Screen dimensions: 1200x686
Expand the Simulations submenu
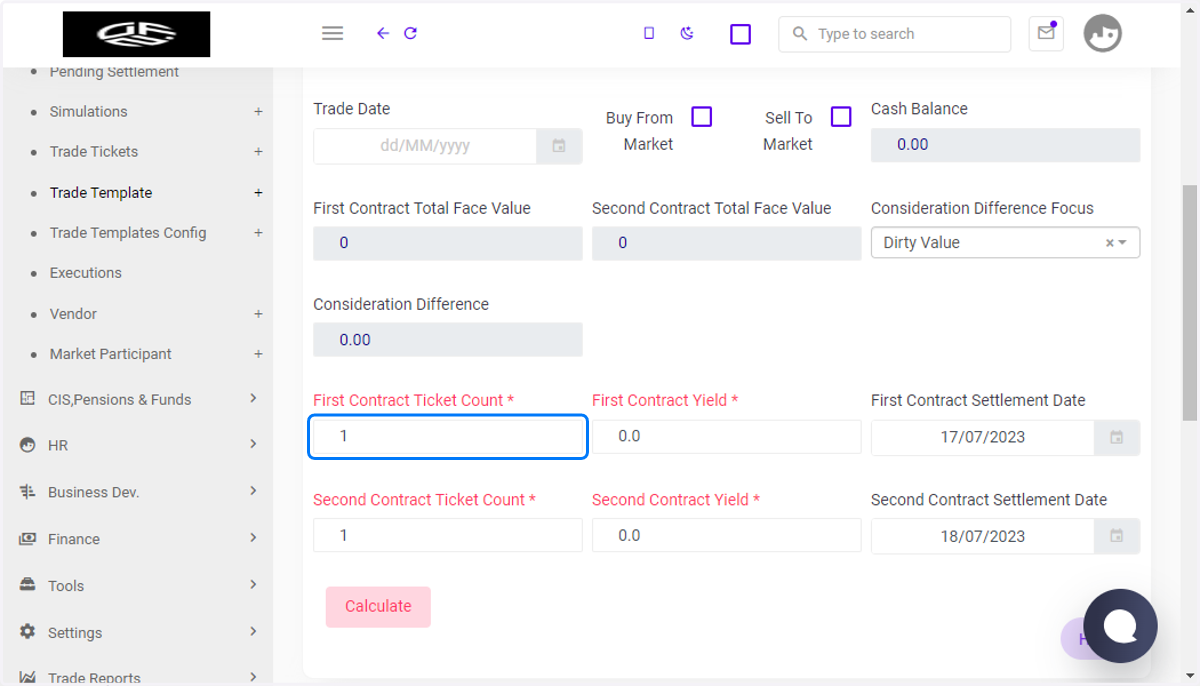click(x=258, y=112)
